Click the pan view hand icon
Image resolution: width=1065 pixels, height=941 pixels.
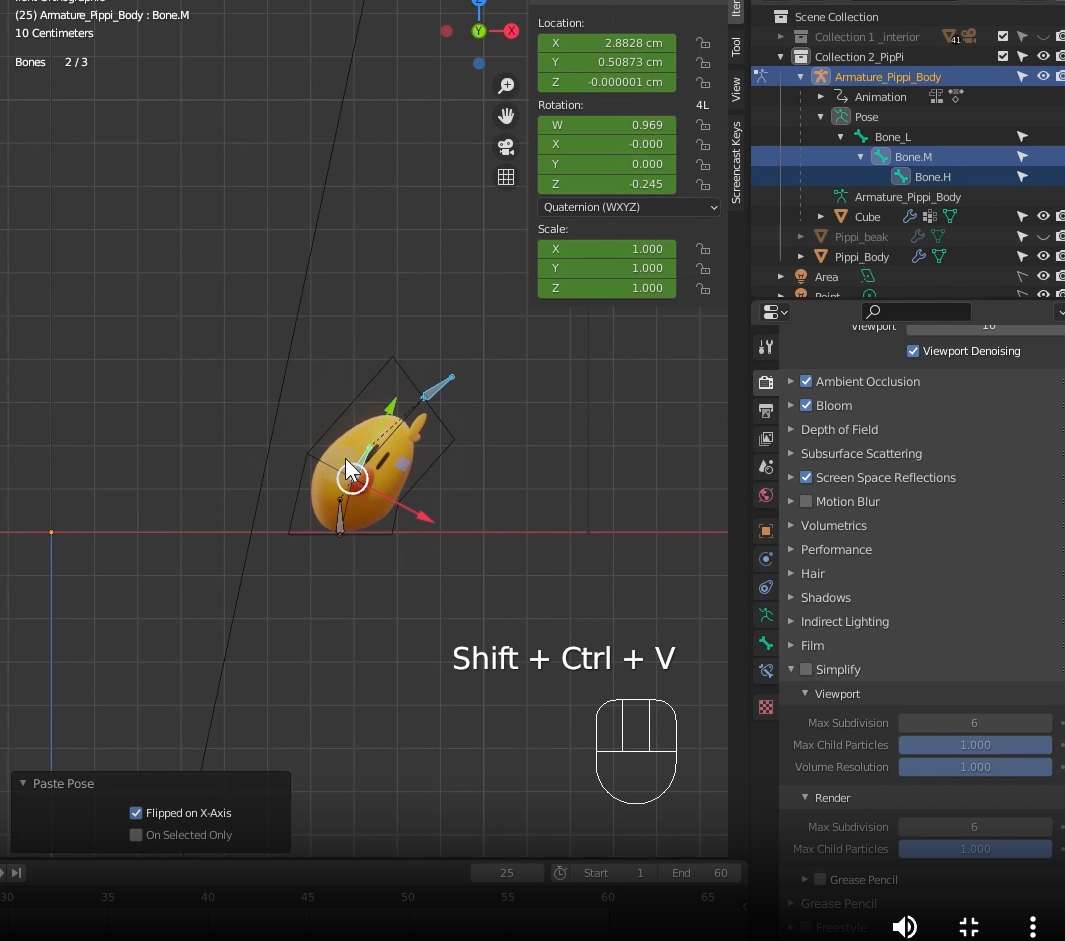(506, 116)
